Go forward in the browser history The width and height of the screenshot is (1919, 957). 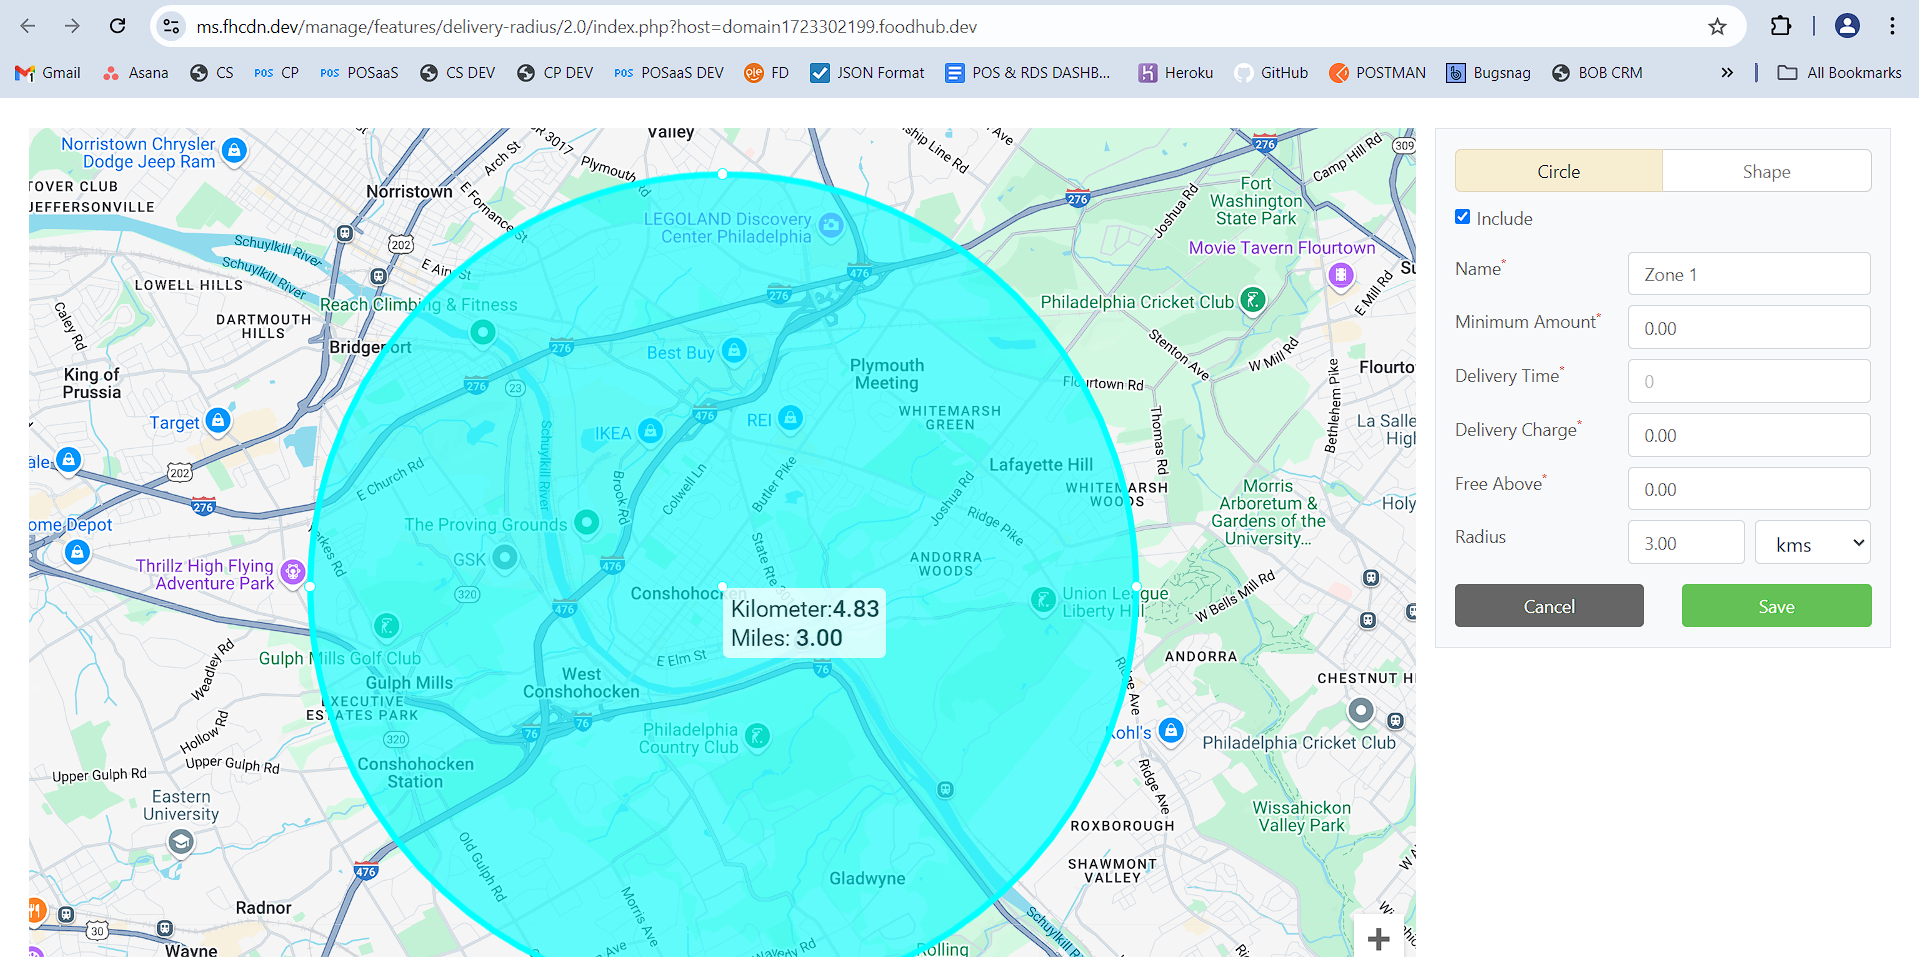pyautogui.click(x=72, y=26)
